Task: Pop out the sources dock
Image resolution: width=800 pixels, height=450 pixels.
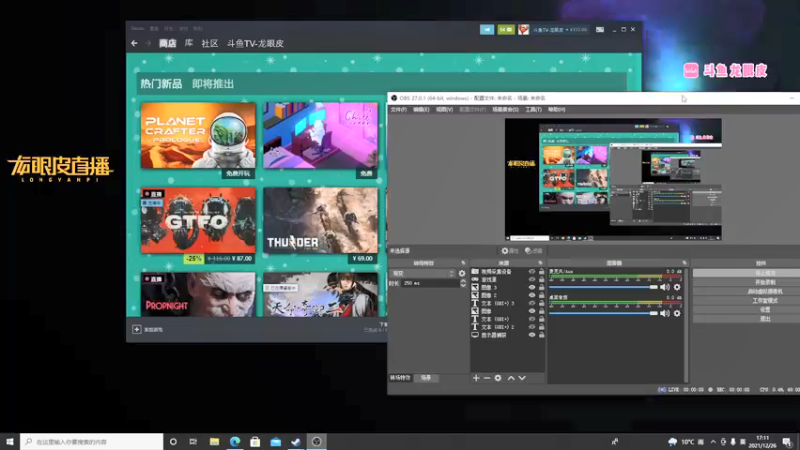Action: pyautogui.click(x=540, y=263)
